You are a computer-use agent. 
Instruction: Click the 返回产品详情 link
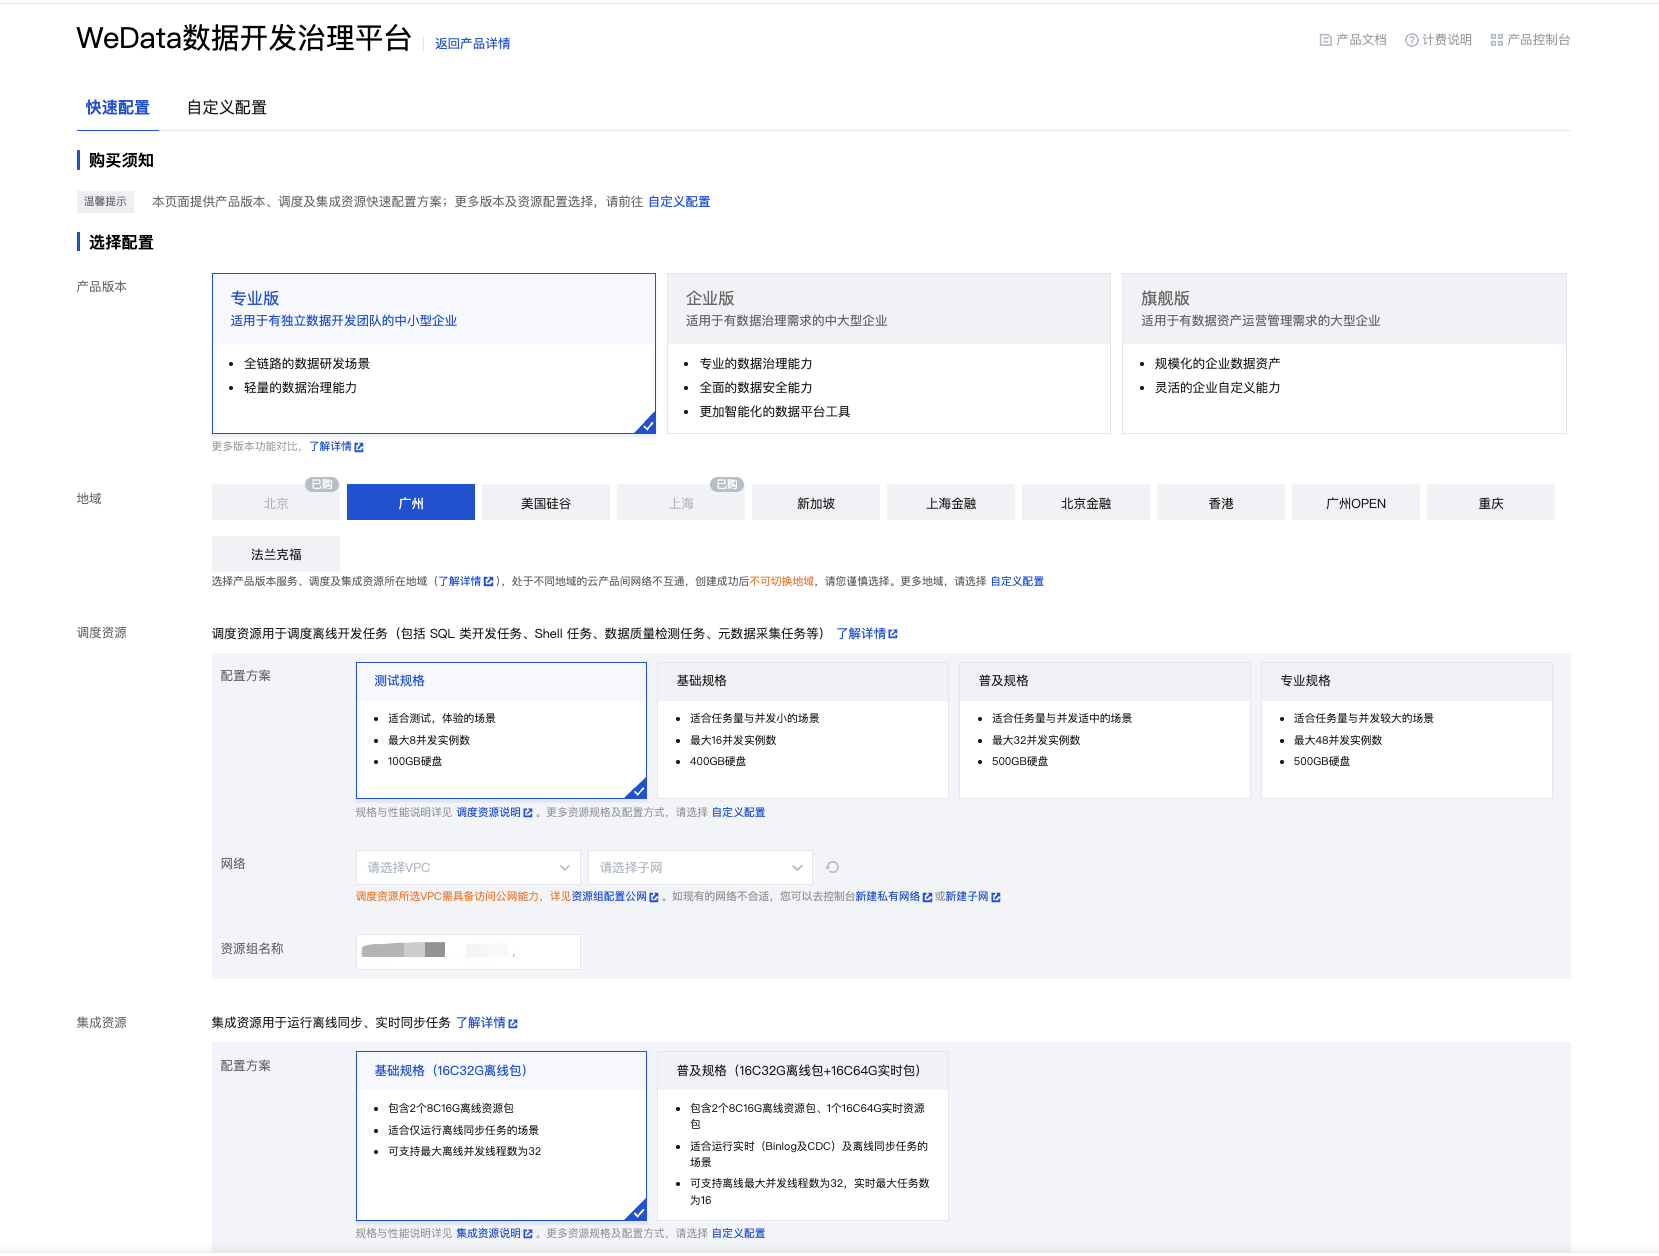click(x=472, y=44)
